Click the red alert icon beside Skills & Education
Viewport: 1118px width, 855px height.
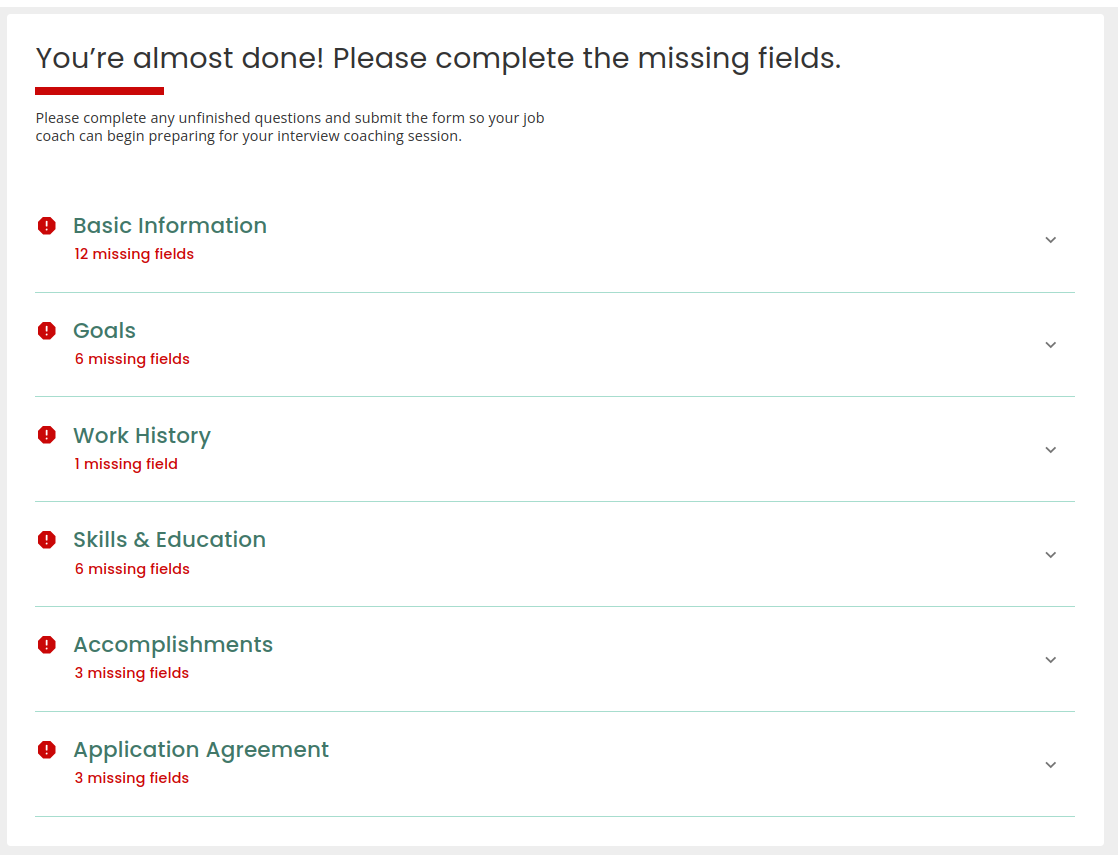pos(46,540)
